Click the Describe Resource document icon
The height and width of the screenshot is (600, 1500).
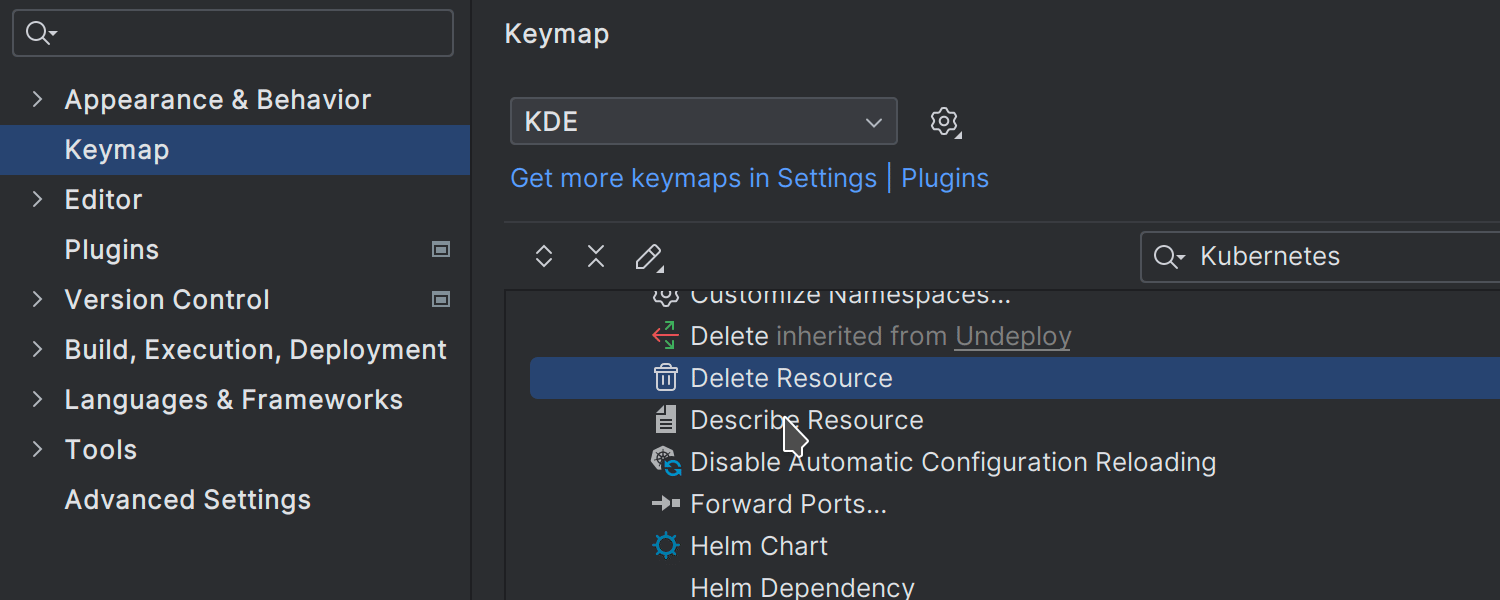[x=665, y=420]
